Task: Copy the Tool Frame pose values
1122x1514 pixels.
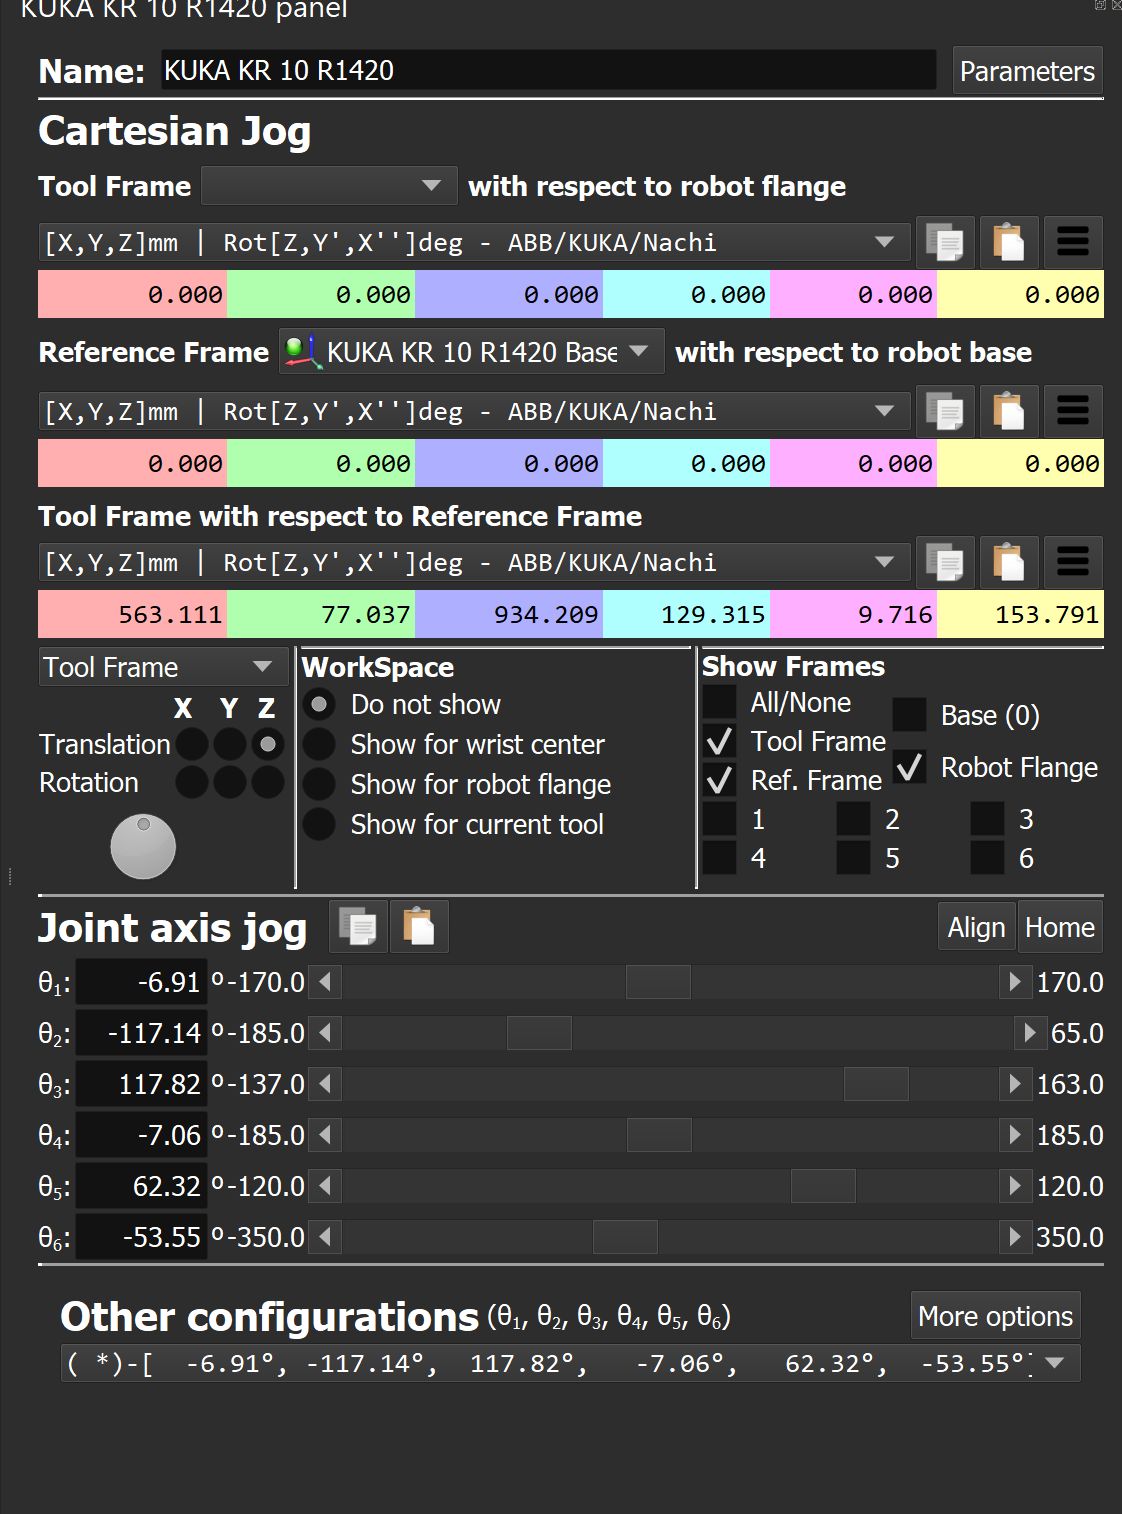Action: pos(945,243)
